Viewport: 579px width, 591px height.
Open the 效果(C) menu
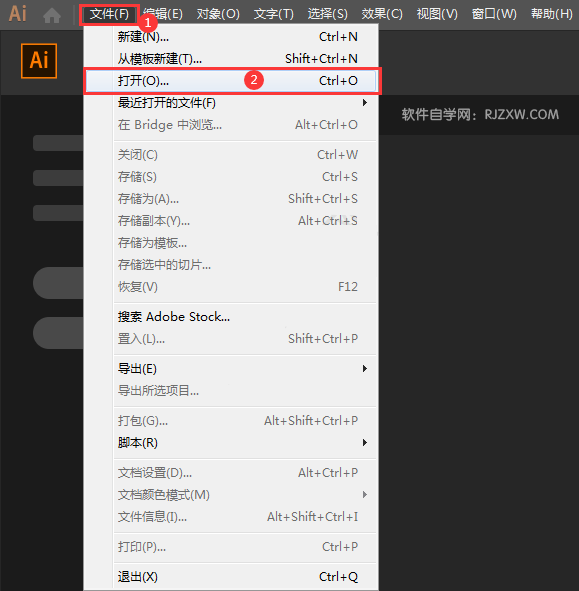coord(382,14)
